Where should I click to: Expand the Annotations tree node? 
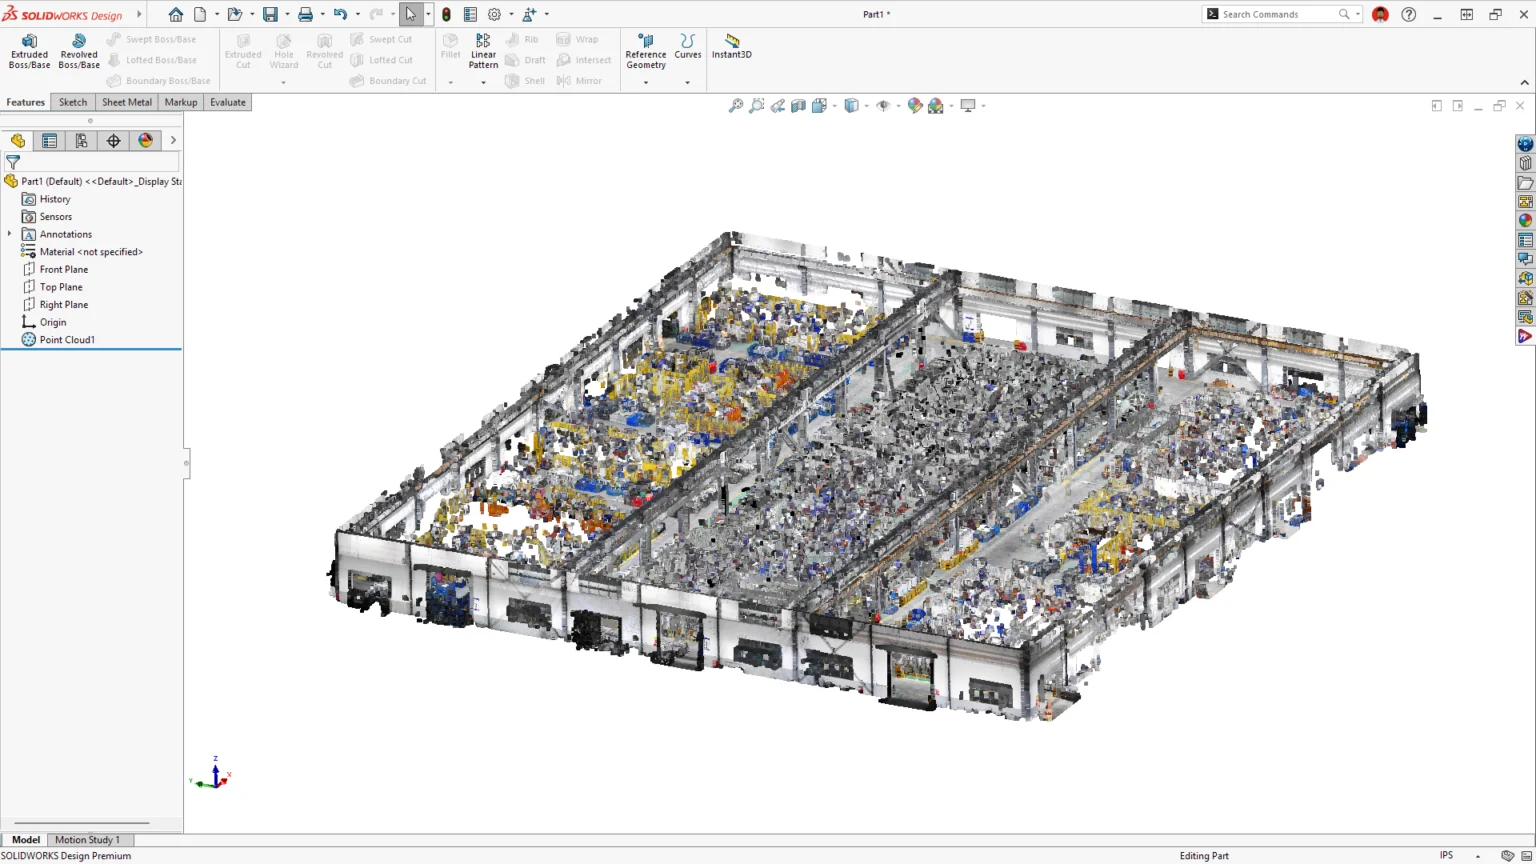10,234
